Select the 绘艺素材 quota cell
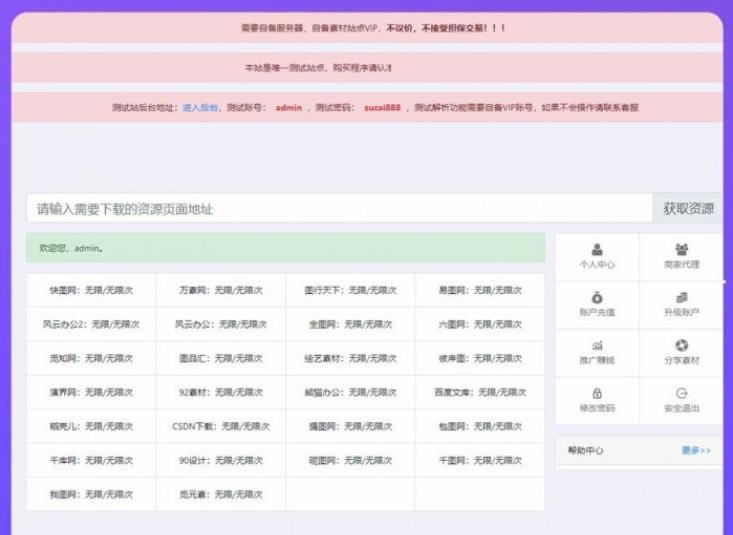This screenshot has width=733, height=535. (x=350, y=358)
